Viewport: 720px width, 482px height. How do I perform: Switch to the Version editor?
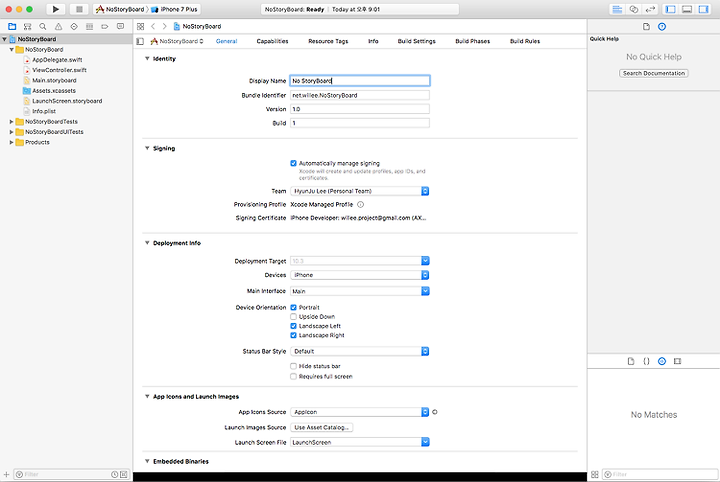click(x=650, y=9)
